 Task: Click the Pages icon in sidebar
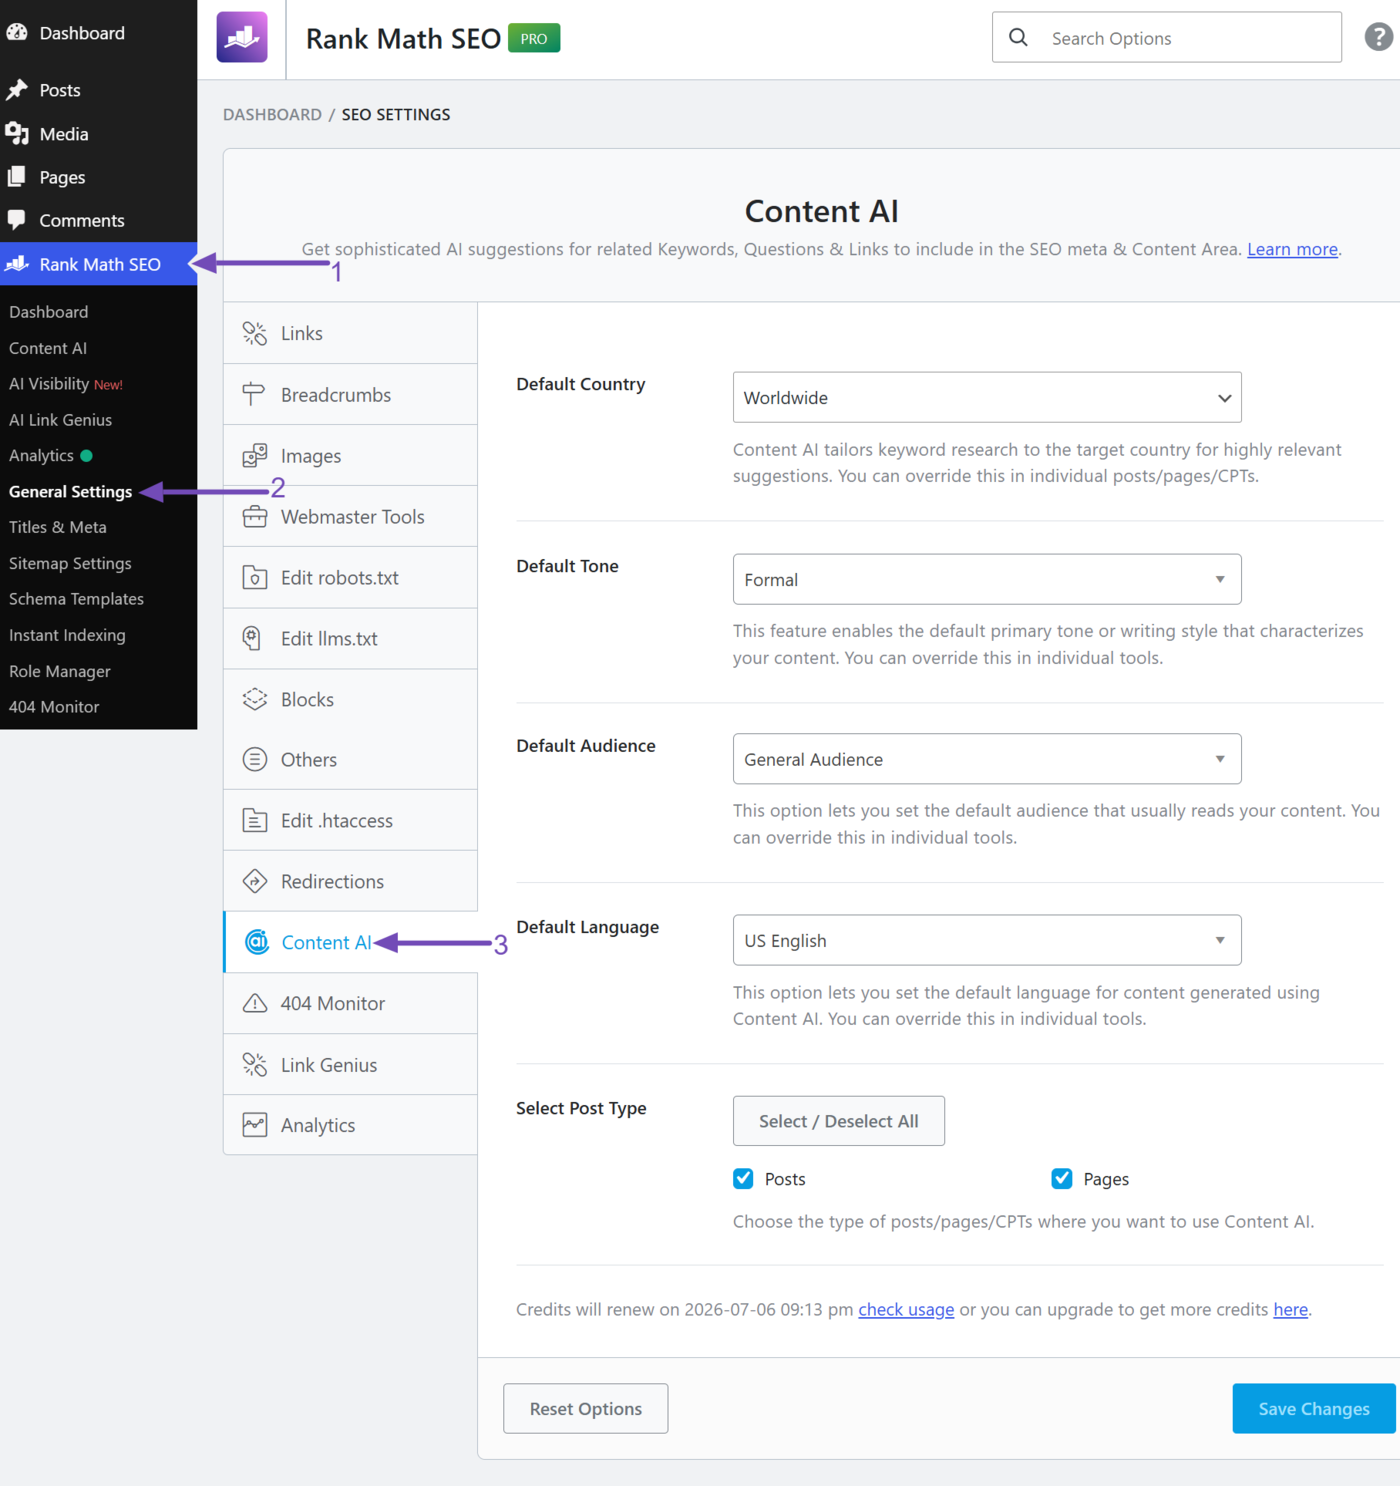point(17,177)
